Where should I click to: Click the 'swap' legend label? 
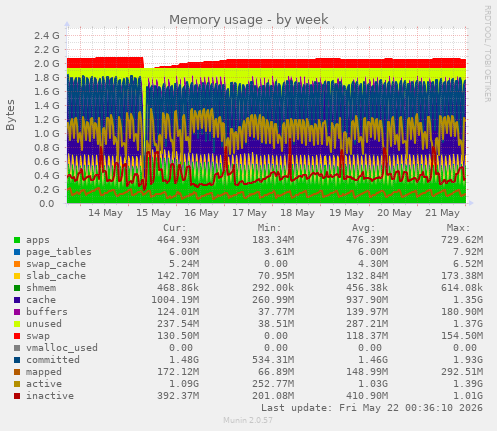[38, 336]
